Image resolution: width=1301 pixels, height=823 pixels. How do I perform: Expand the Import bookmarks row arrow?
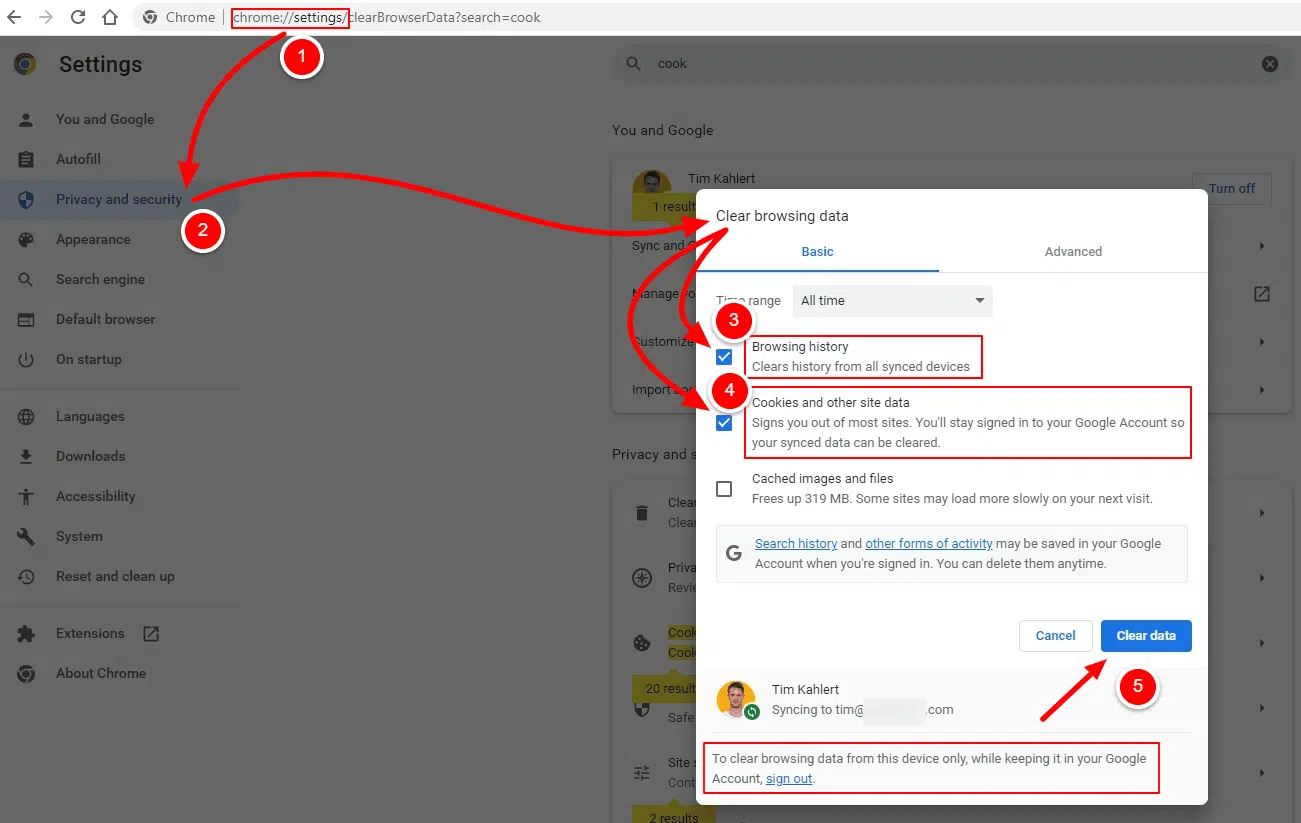pyautogui.click(x=1262, y=390)
